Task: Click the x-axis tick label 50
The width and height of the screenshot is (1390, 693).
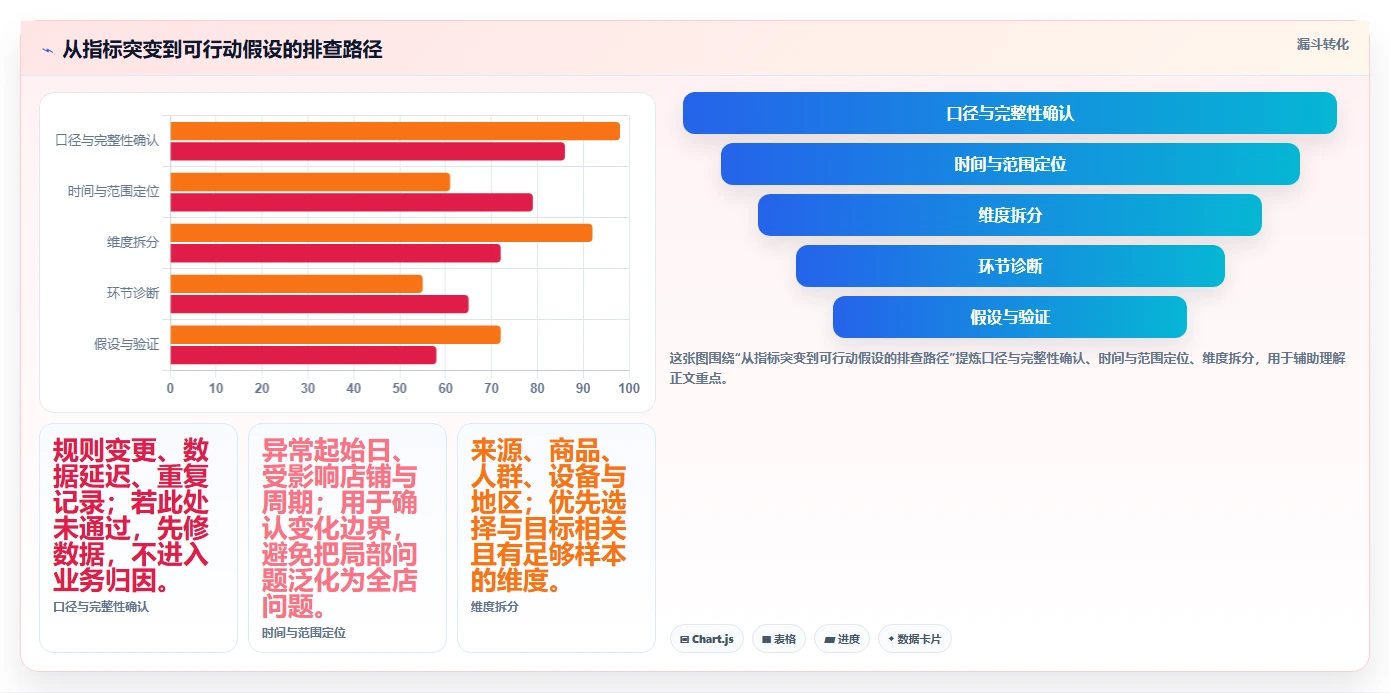Action: click(x=400, y=389)
